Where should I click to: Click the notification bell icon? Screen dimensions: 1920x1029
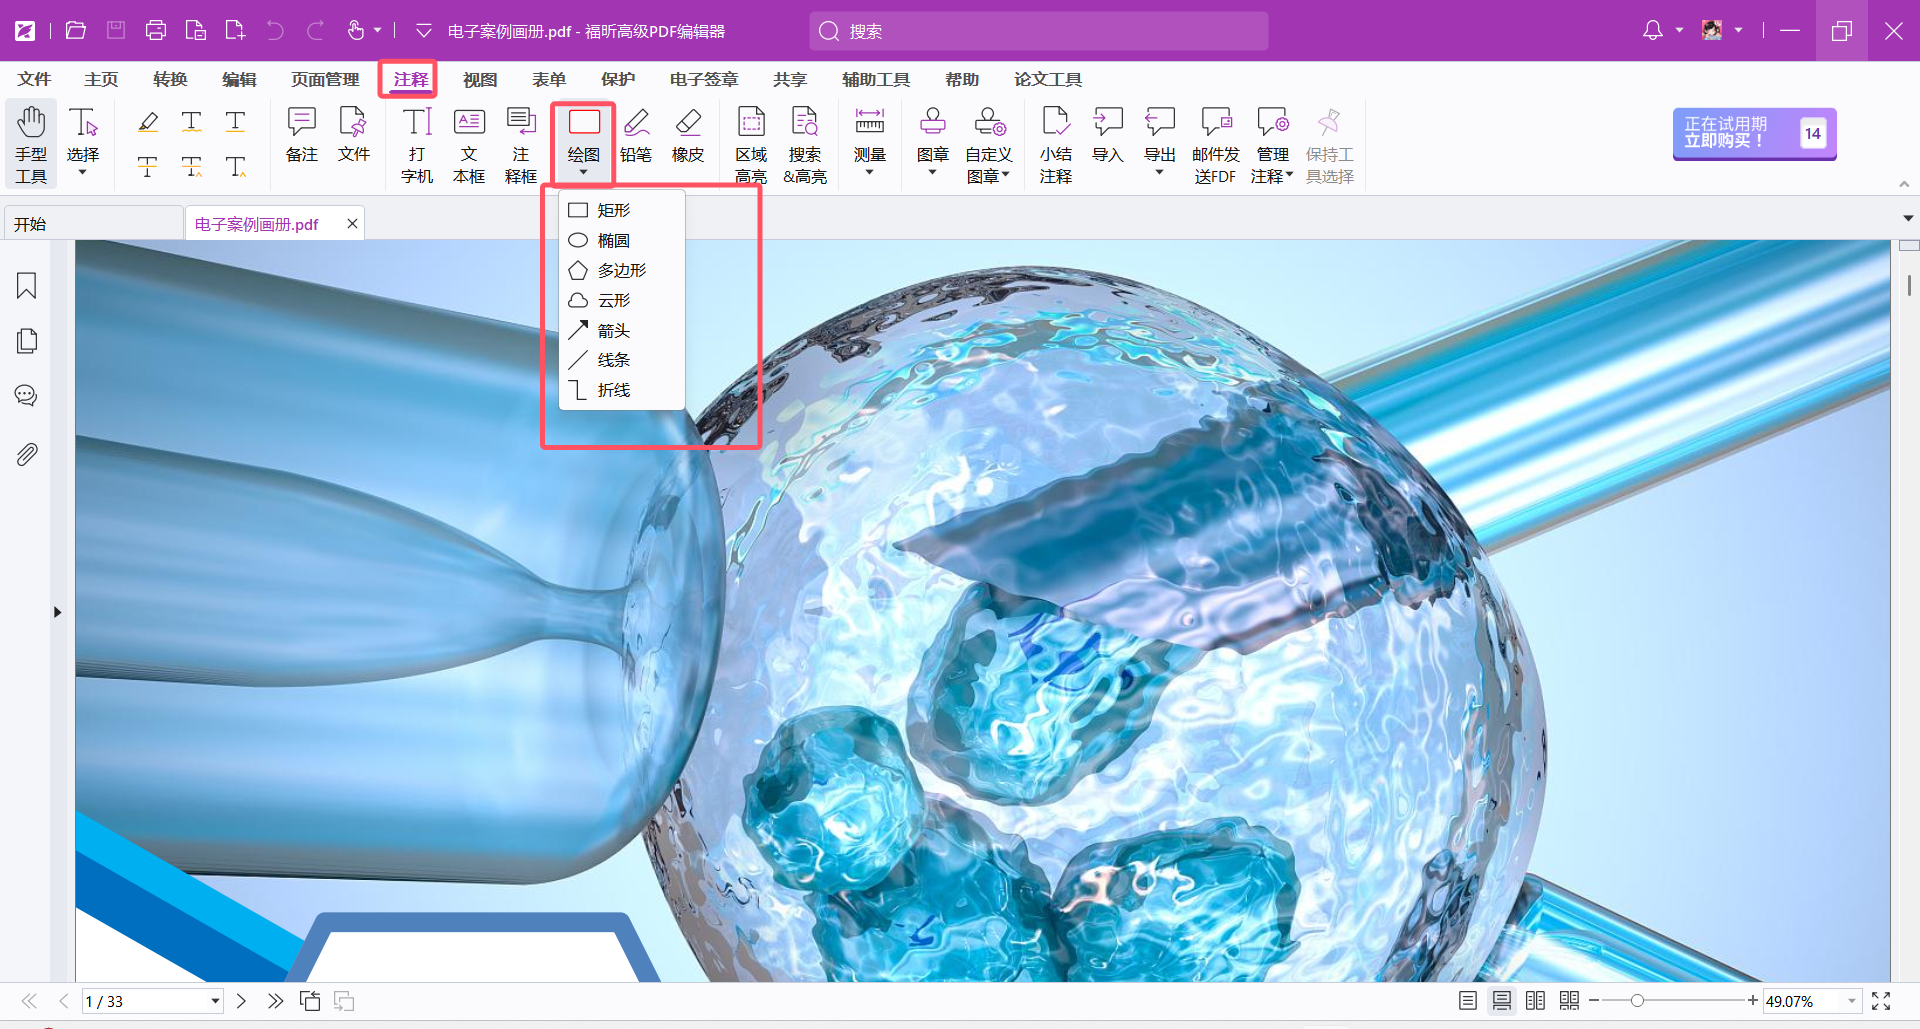click(1653, 31)
